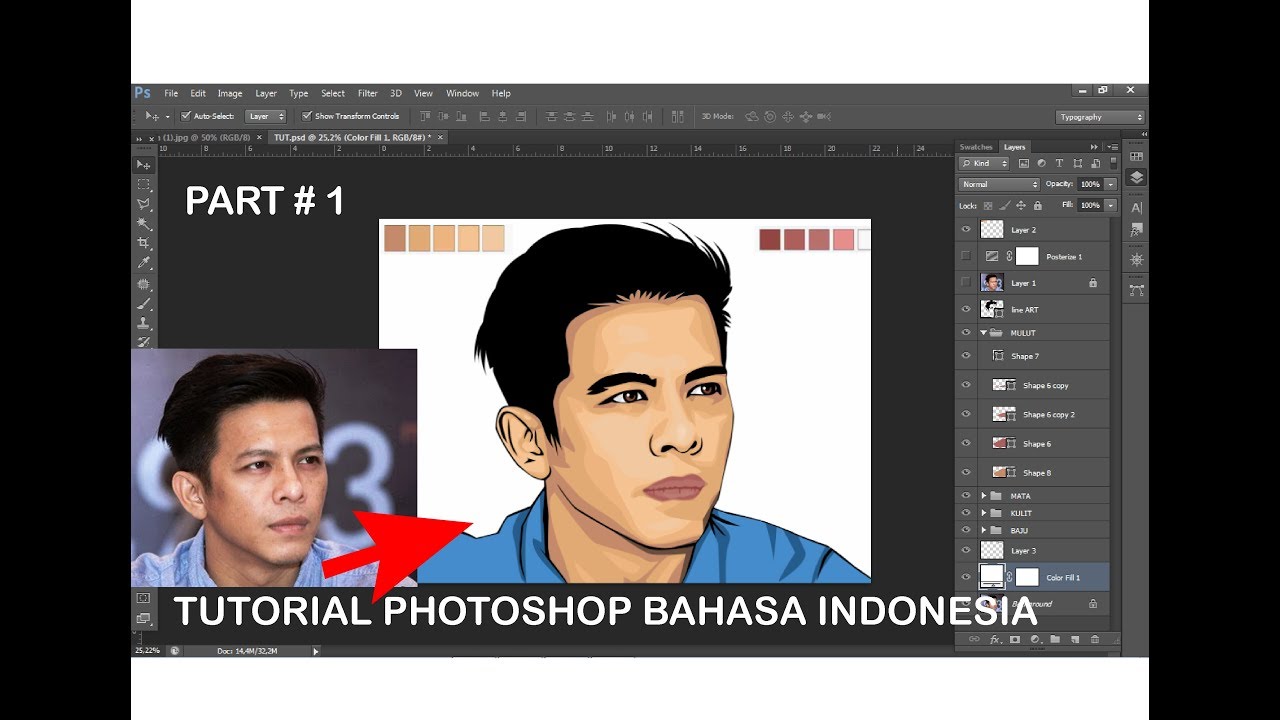Open the Window menu
The image size is (1280, 720).
pyautogui.click(x=462, y=93)
